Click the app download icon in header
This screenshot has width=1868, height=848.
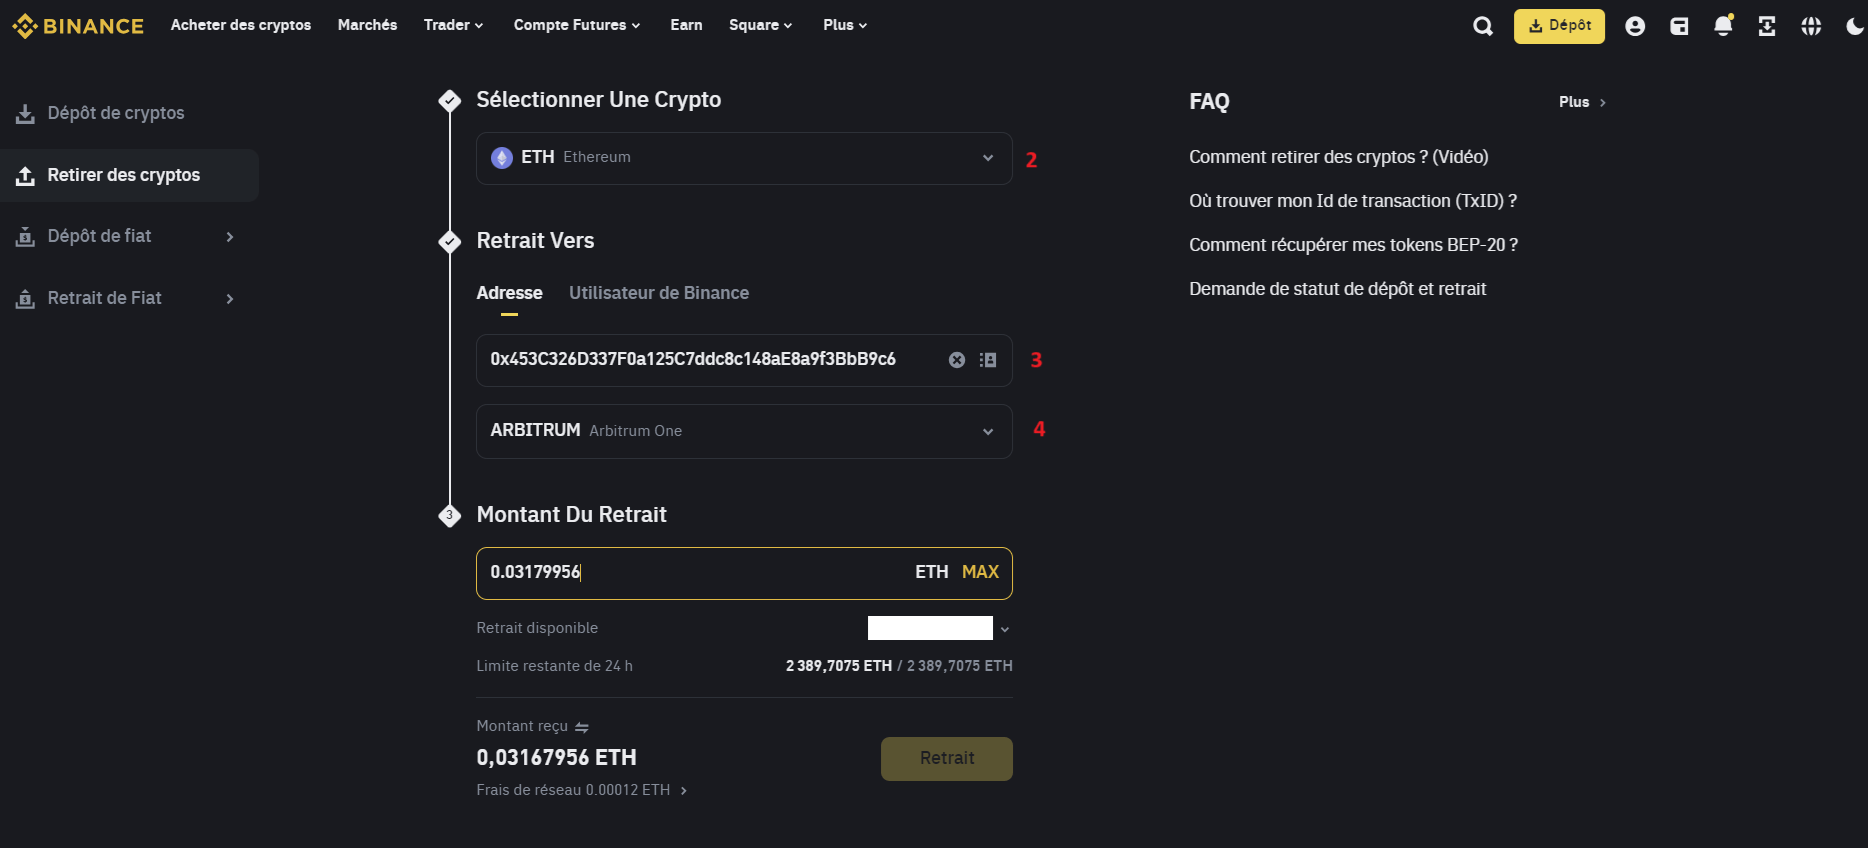(x=1767, y=26)
